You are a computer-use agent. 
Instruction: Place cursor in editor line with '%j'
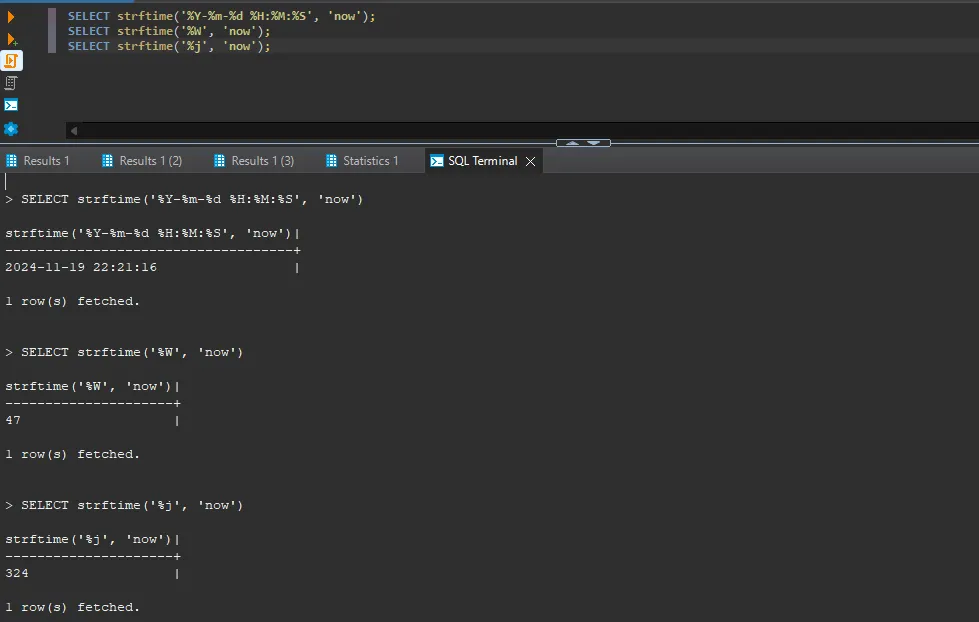[169, 46]
